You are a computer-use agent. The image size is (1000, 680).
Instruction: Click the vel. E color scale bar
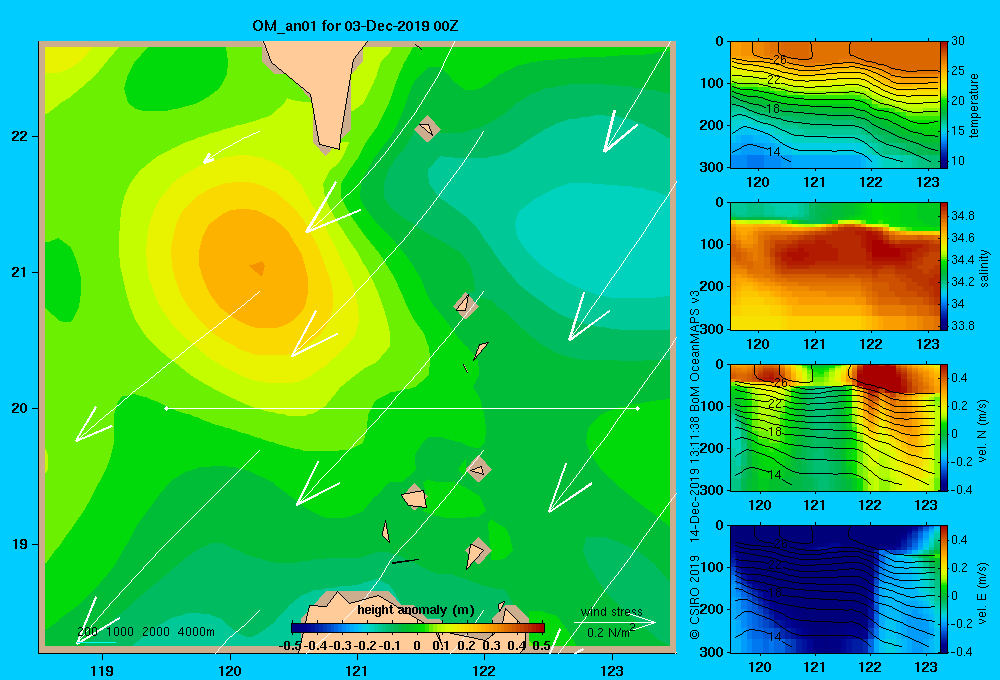point(944,589)
